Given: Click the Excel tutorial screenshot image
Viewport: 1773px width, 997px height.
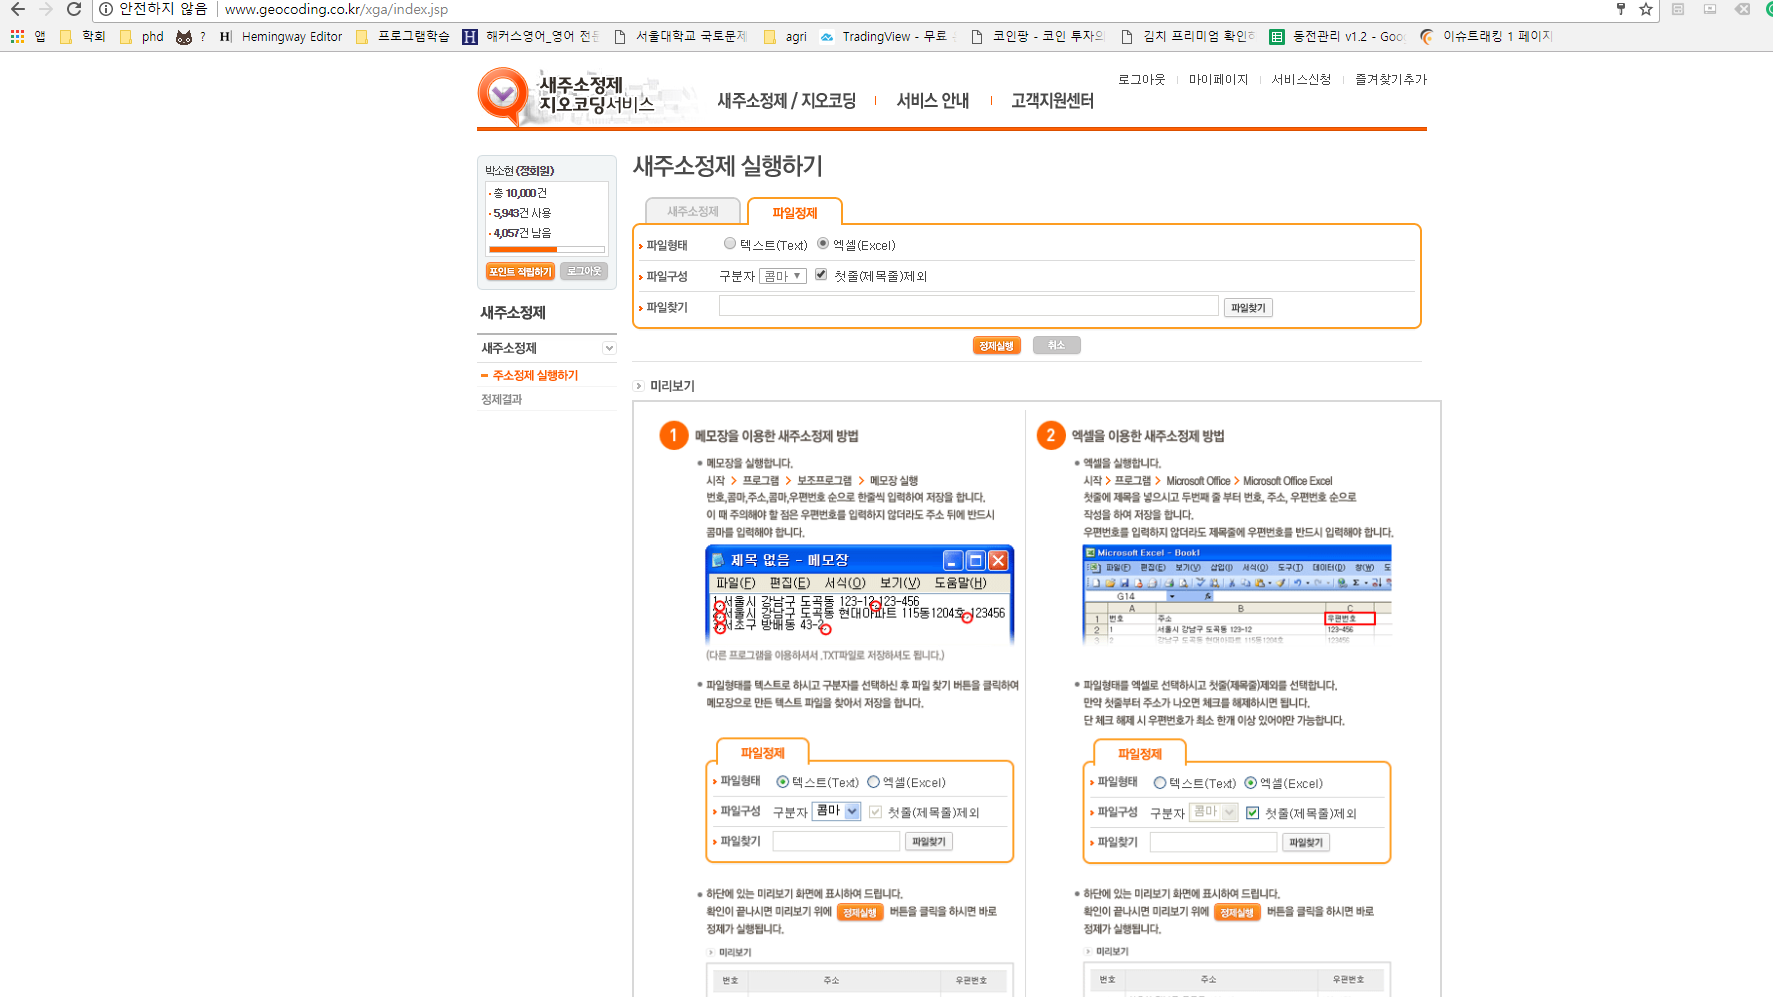Looking at the screenshot, I should (1237, 594).
